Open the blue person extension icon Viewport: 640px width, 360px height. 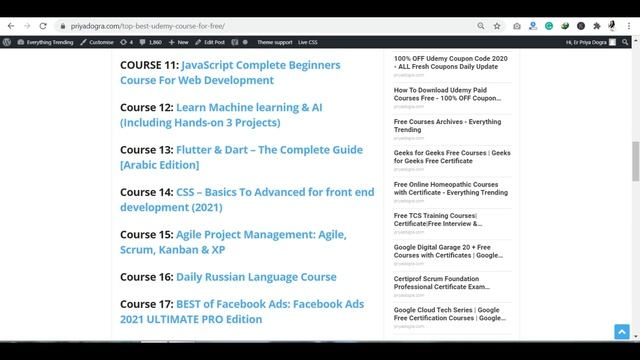[533, 26]
